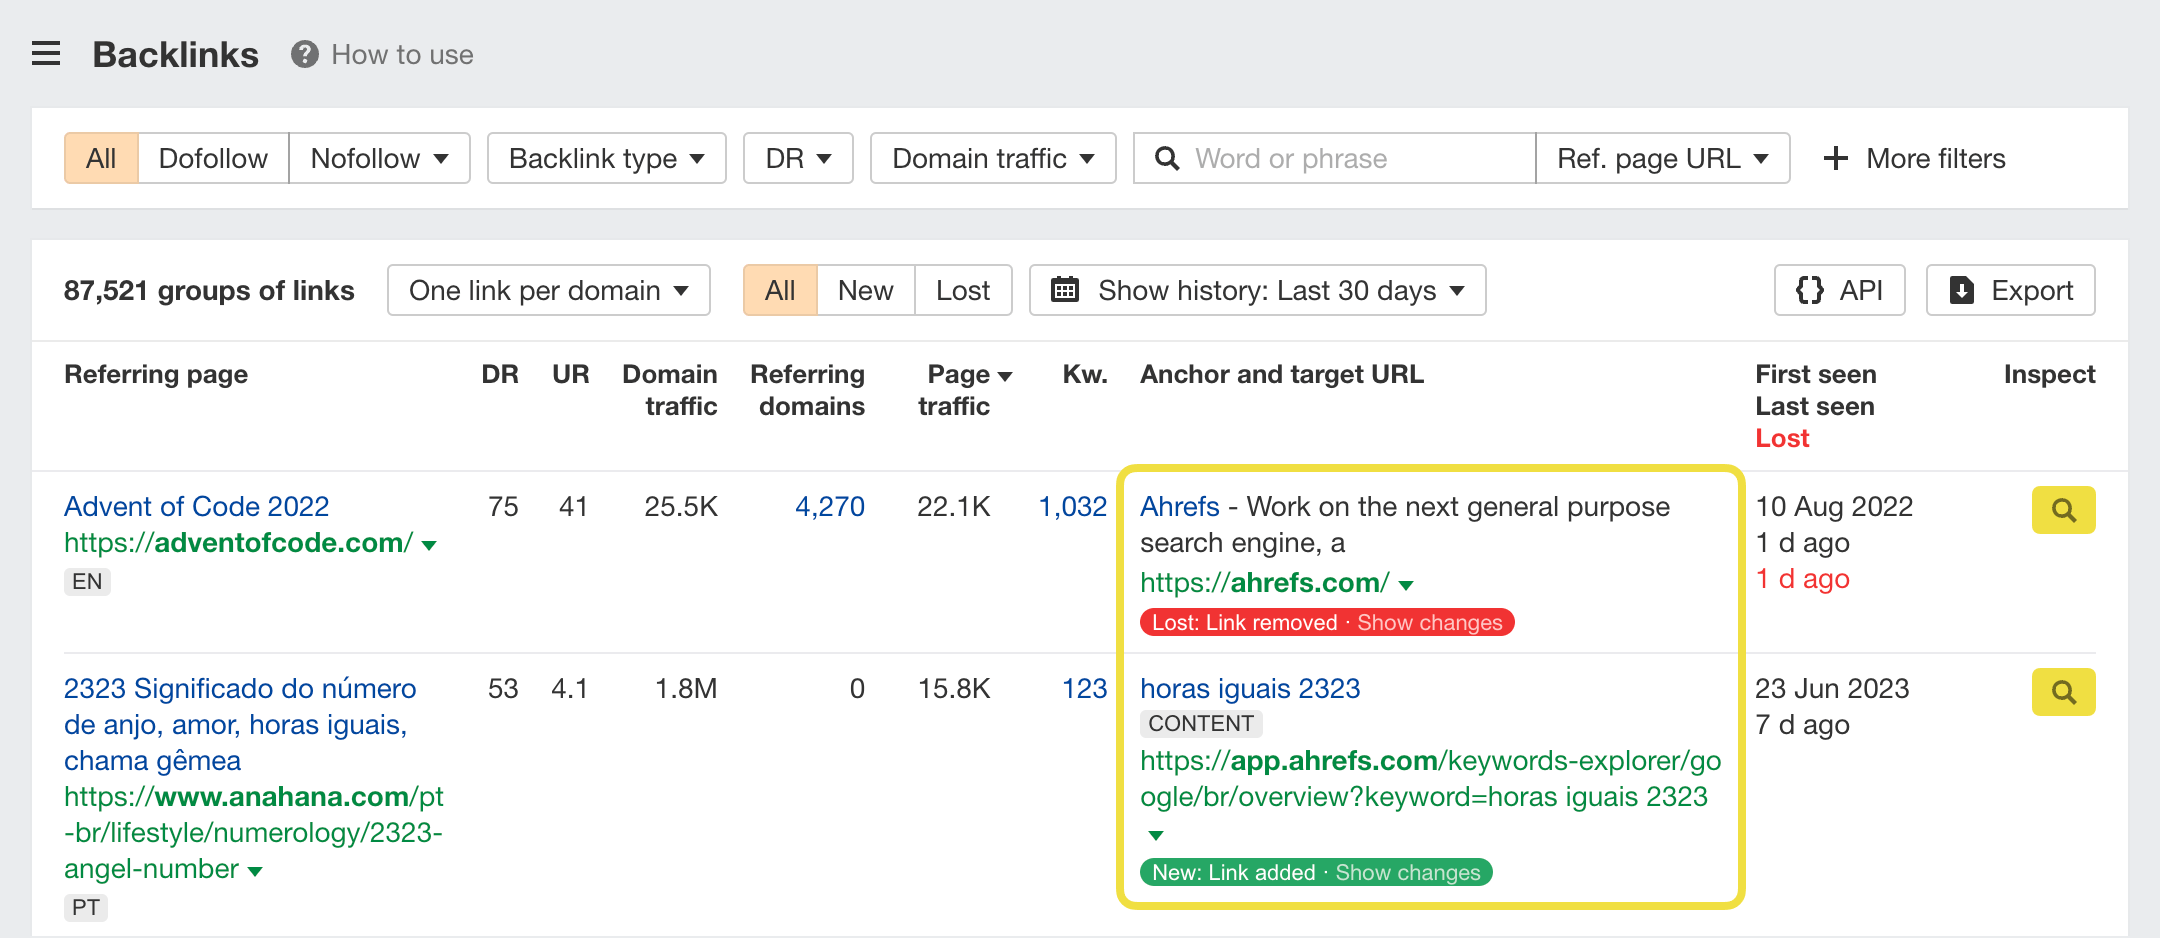Viewport: 2160px width, 938px height.
Task: Click the Lost: Link removed badge
Action: (x=1244, y=622)
